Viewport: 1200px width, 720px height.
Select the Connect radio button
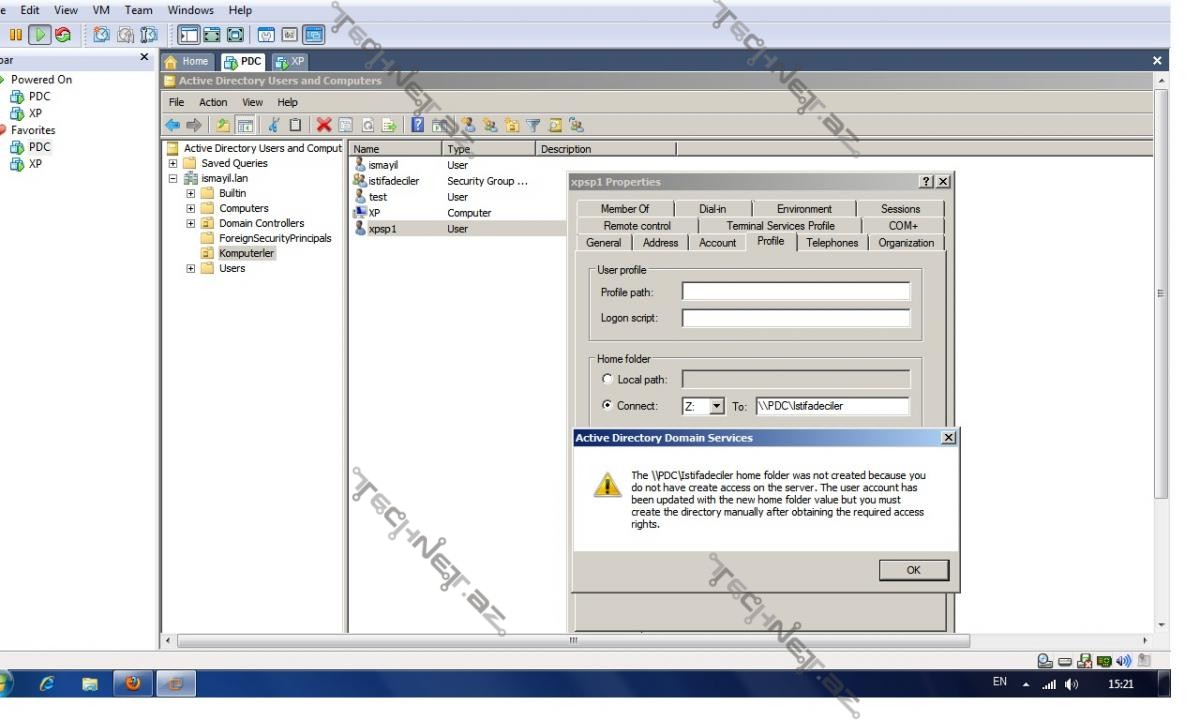tap(606, 407)
